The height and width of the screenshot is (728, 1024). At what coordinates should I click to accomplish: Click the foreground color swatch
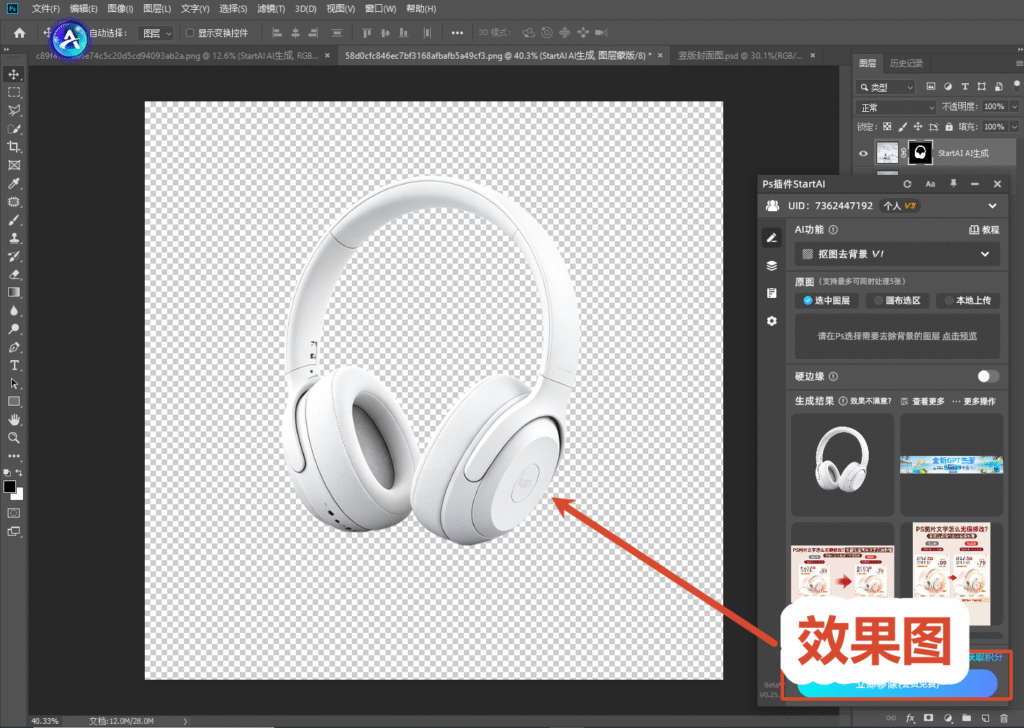10,486
